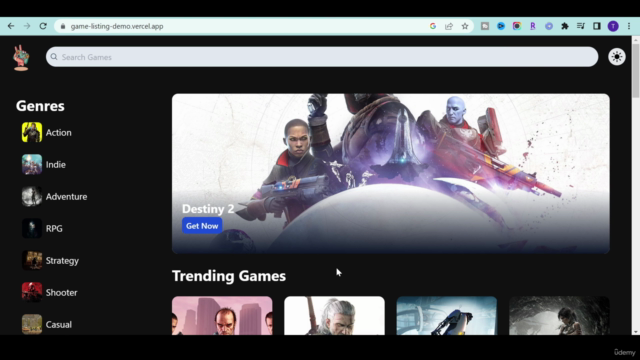
Task: Go back using the browser back arrow
Action: click(x=11, y=26)
